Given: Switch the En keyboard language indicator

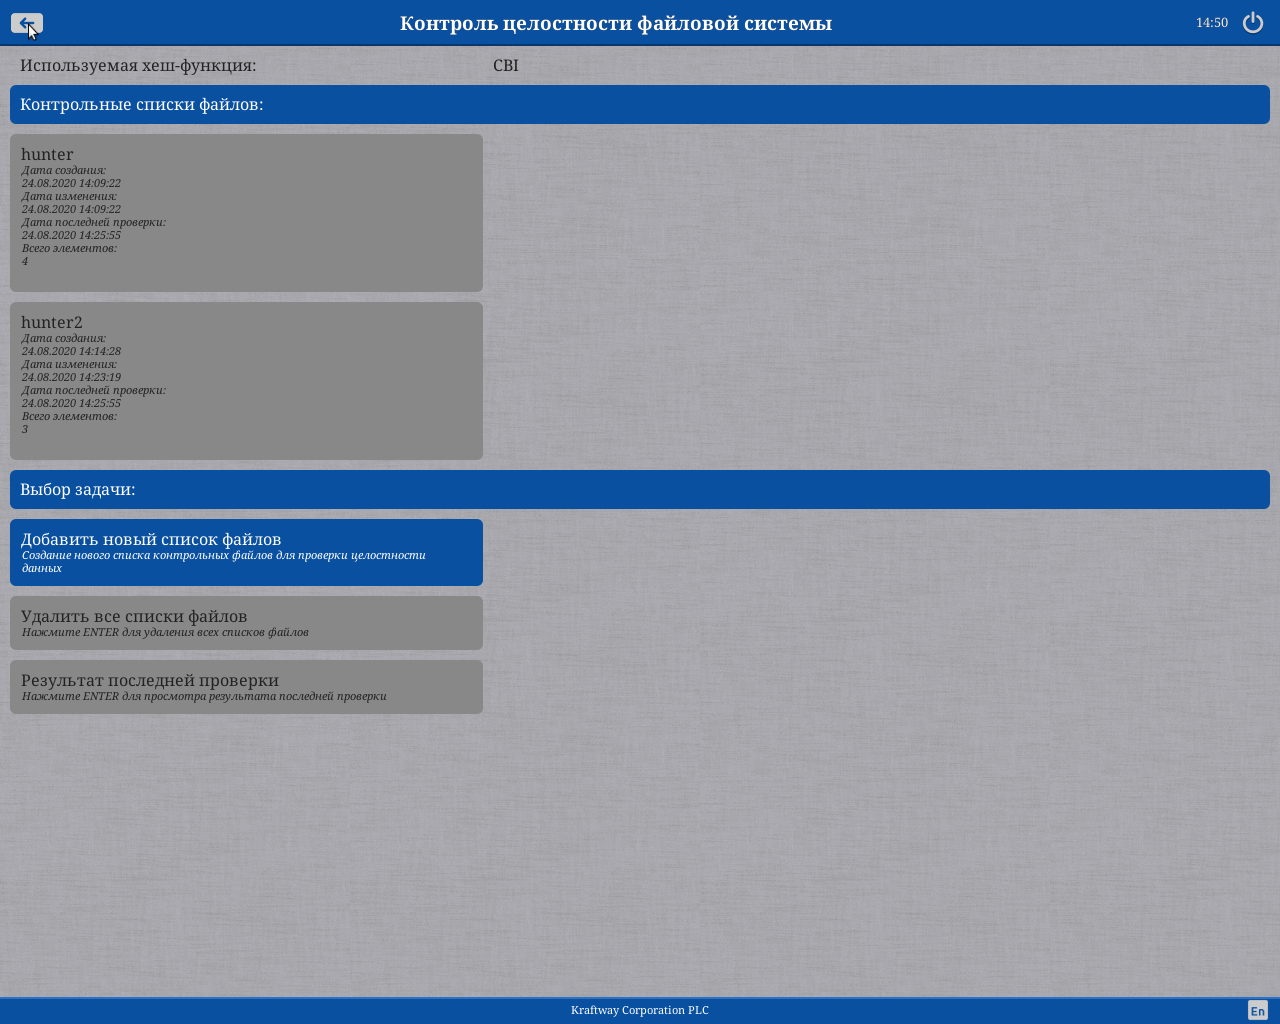Looking at the screenshot, I should 1257,1010.
